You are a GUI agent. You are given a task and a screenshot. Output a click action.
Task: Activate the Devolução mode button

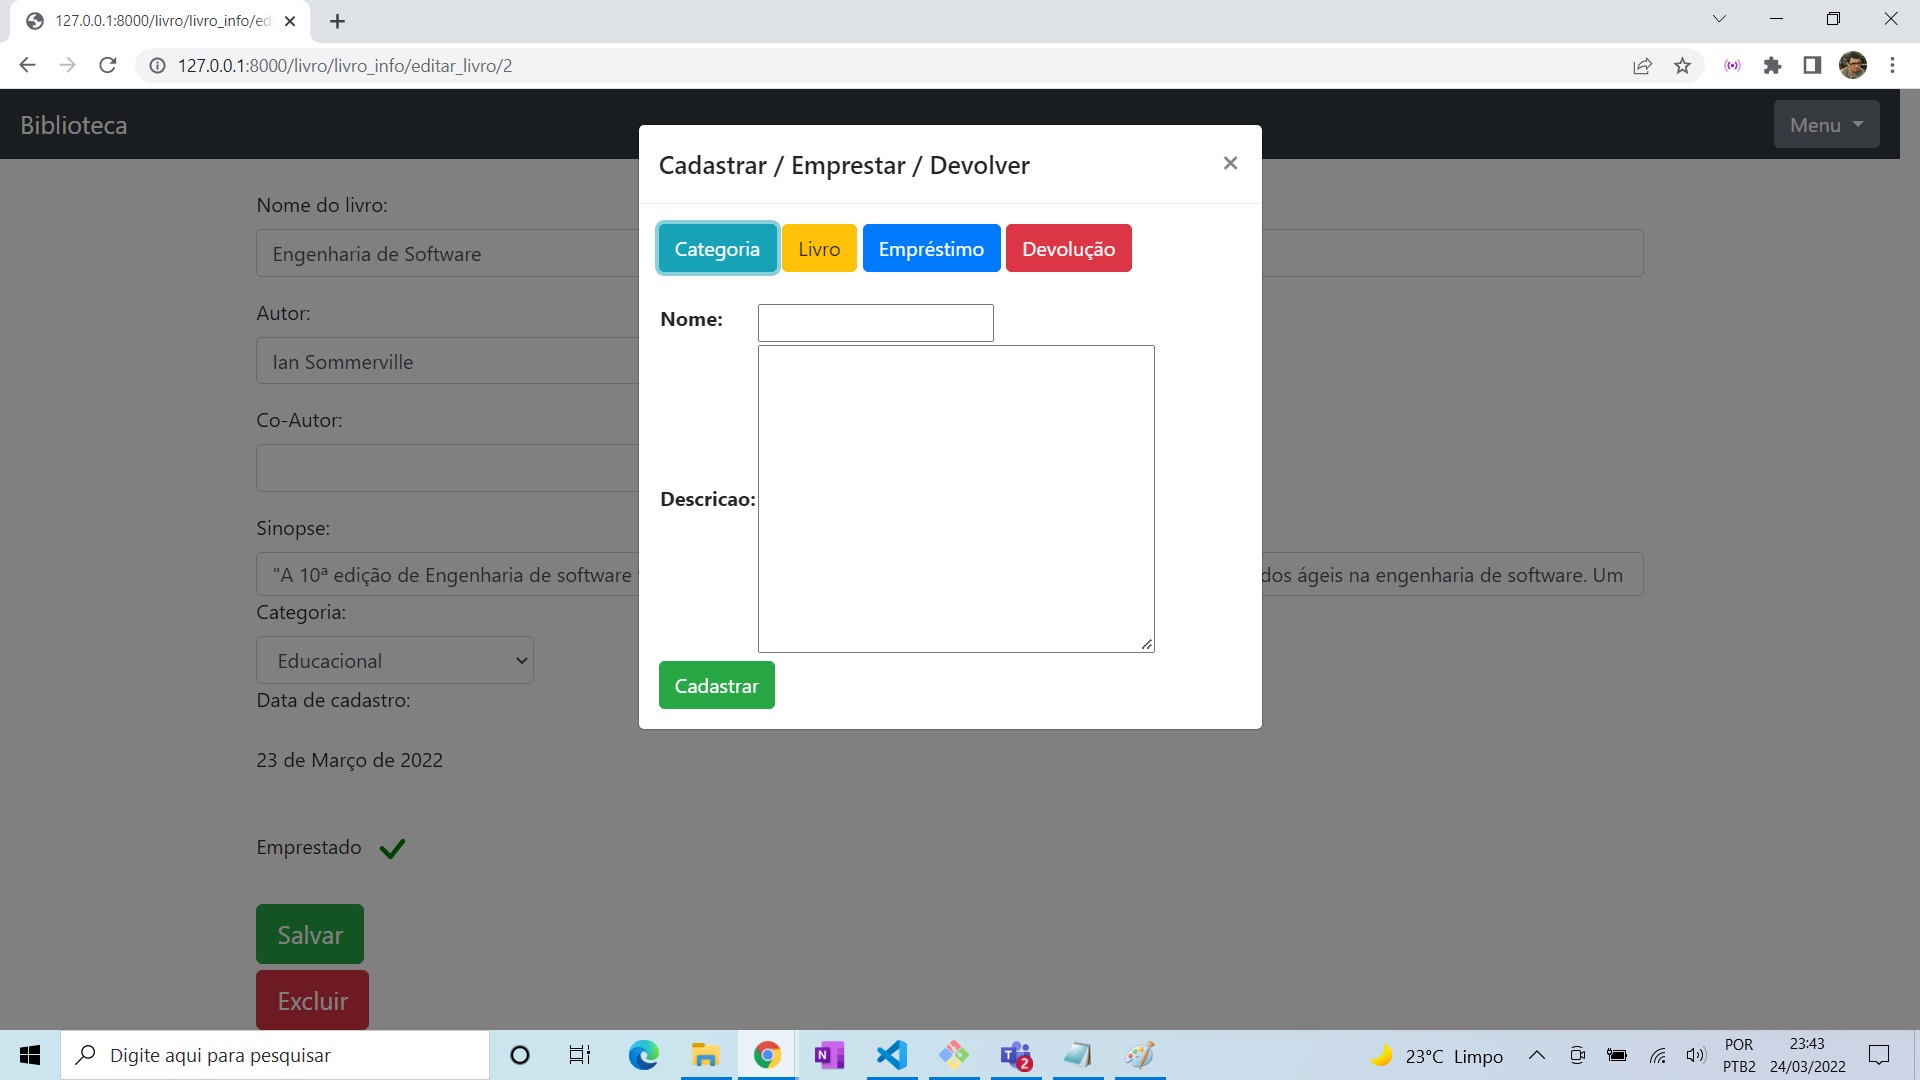point(1068,248)
